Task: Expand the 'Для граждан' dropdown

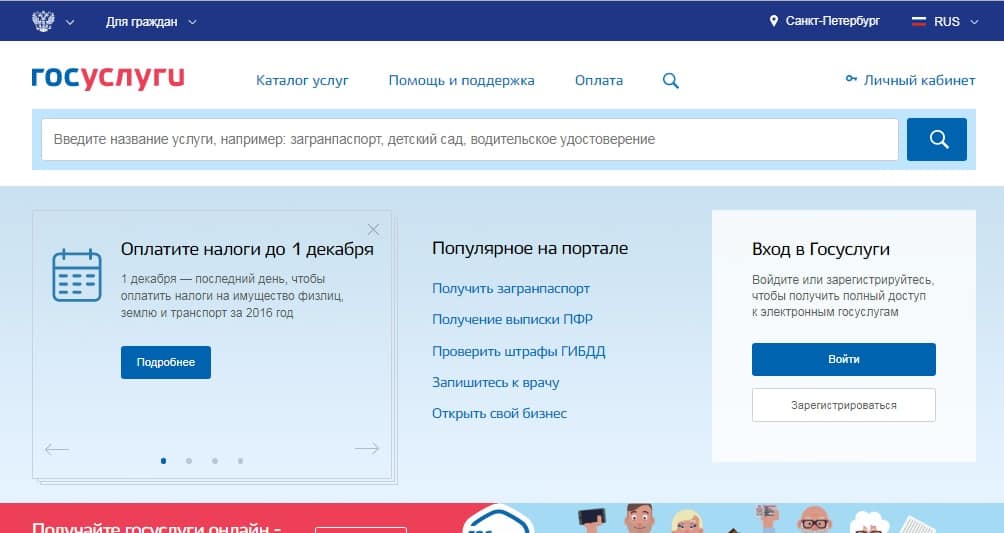Action: click(x=151, y=21)
